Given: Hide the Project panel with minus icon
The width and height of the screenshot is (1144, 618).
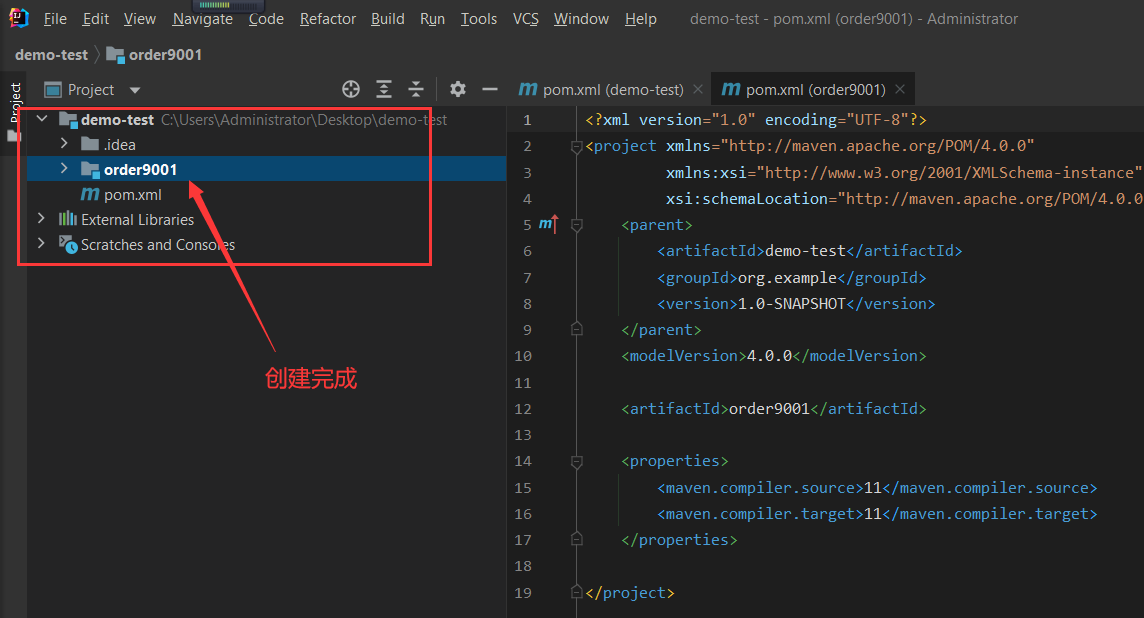Looking at the screenshot, I should pyautogui.click(x=490, y=89).
